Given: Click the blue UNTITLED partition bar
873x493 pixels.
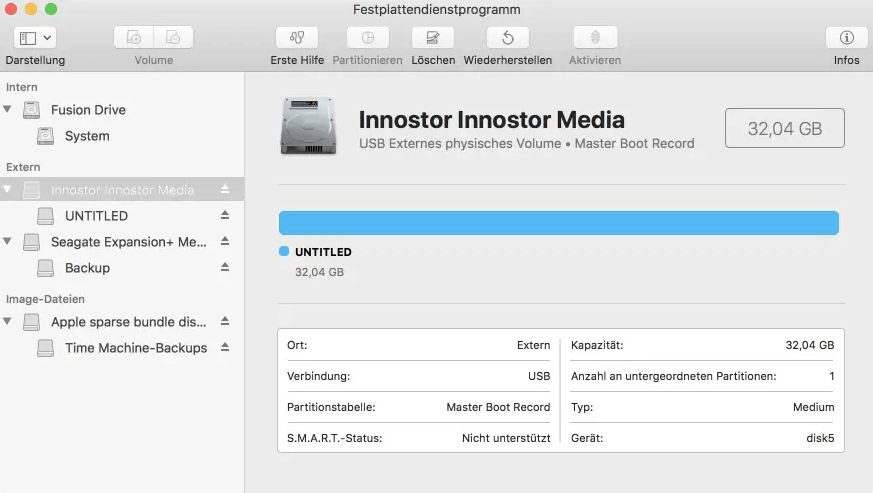Looking at the screenshot, I should [x=558, y=223].
